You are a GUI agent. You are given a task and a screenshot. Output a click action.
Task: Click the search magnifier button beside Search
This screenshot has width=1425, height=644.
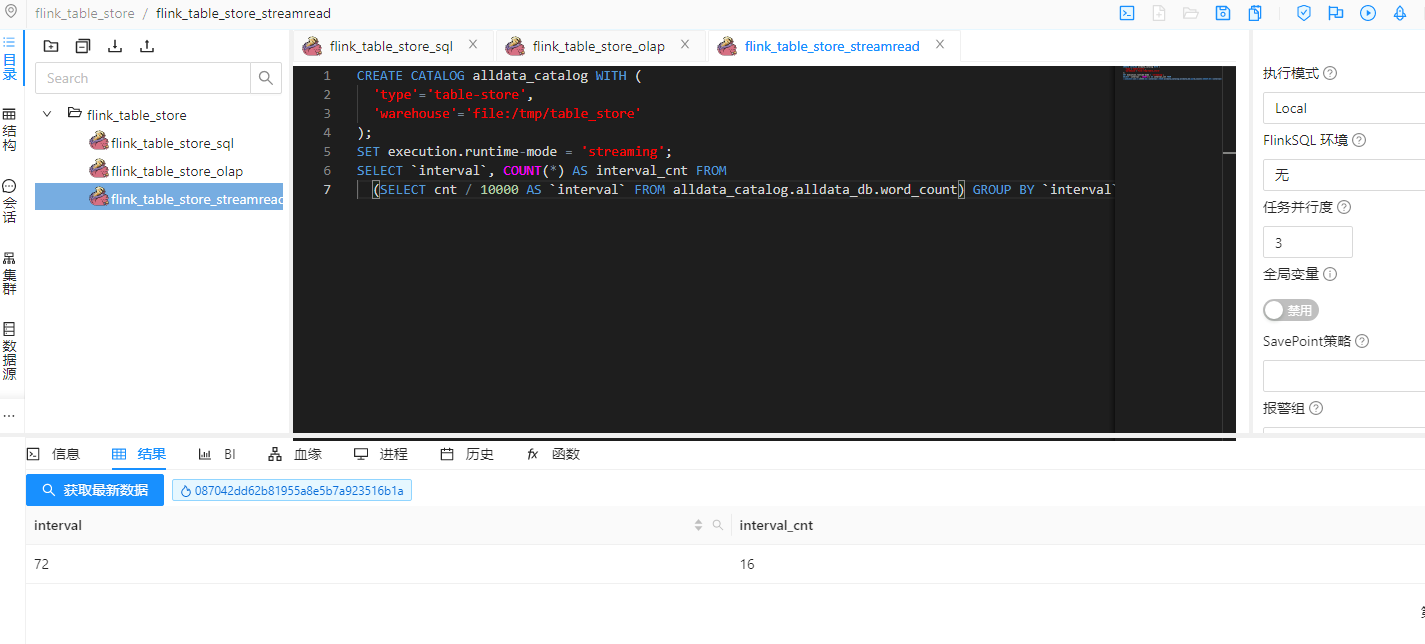coord(266,78)
